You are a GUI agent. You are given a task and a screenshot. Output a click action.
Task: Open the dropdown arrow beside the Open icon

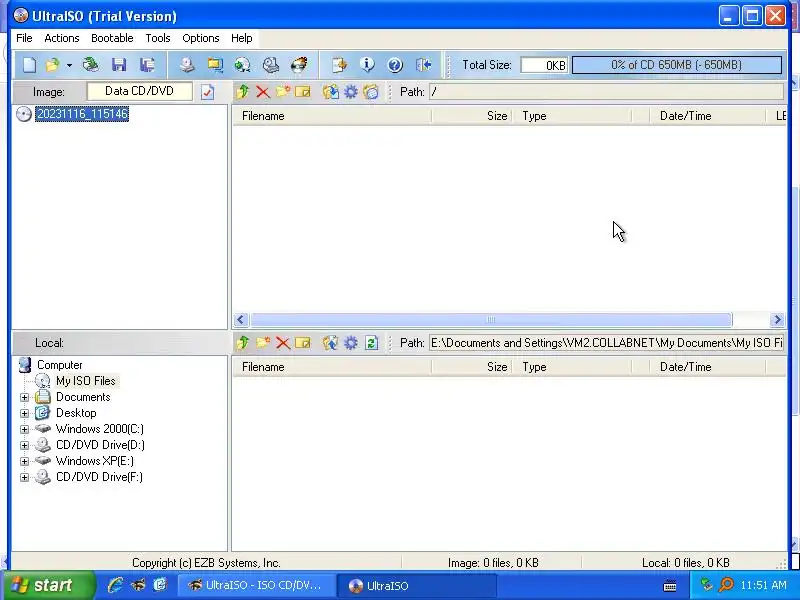[x=69, y=65]
